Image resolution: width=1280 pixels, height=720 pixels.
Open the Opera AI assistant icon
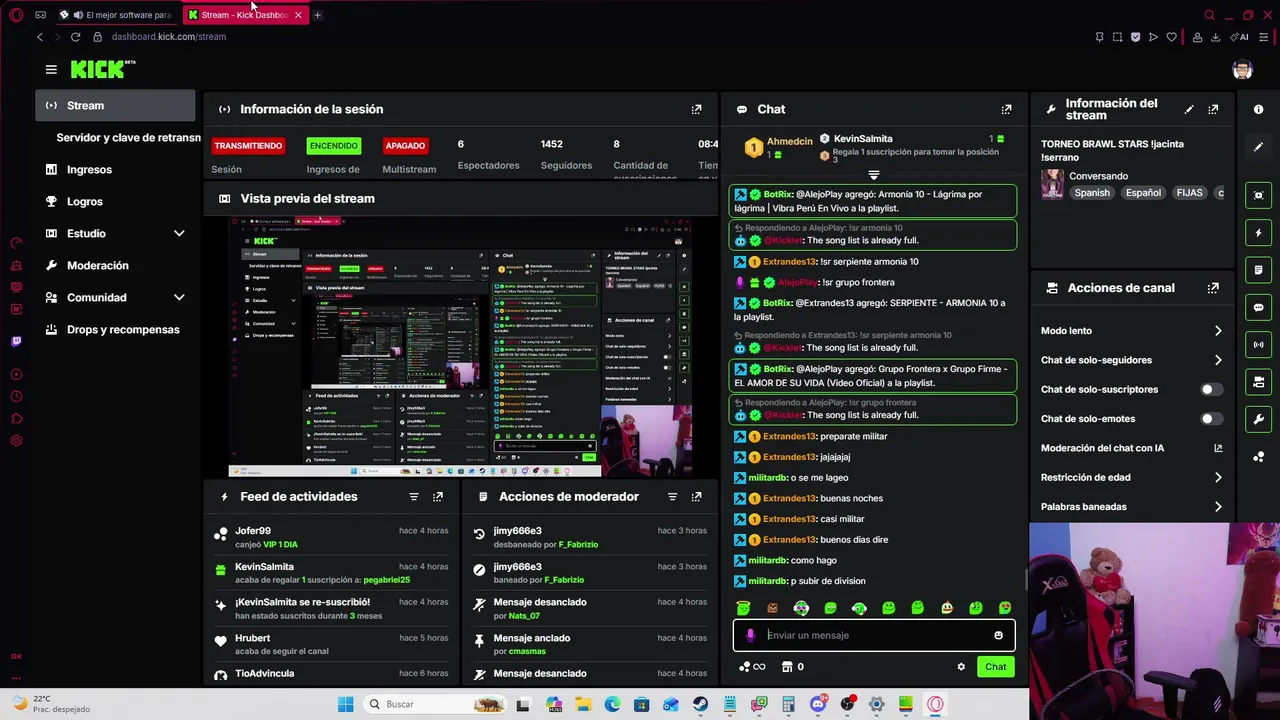click(x=1240, y=37)
